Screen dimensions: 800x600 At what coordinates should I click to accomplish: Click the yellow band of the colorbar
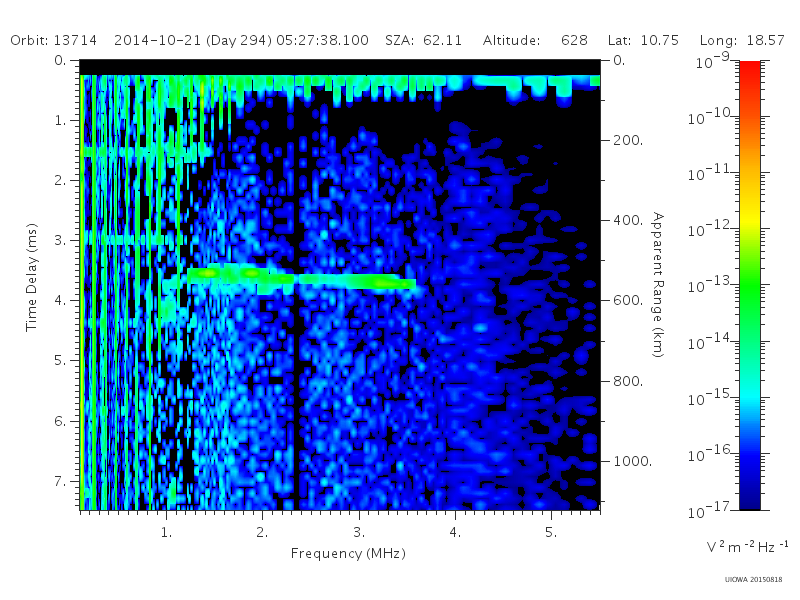click(749, 217)
